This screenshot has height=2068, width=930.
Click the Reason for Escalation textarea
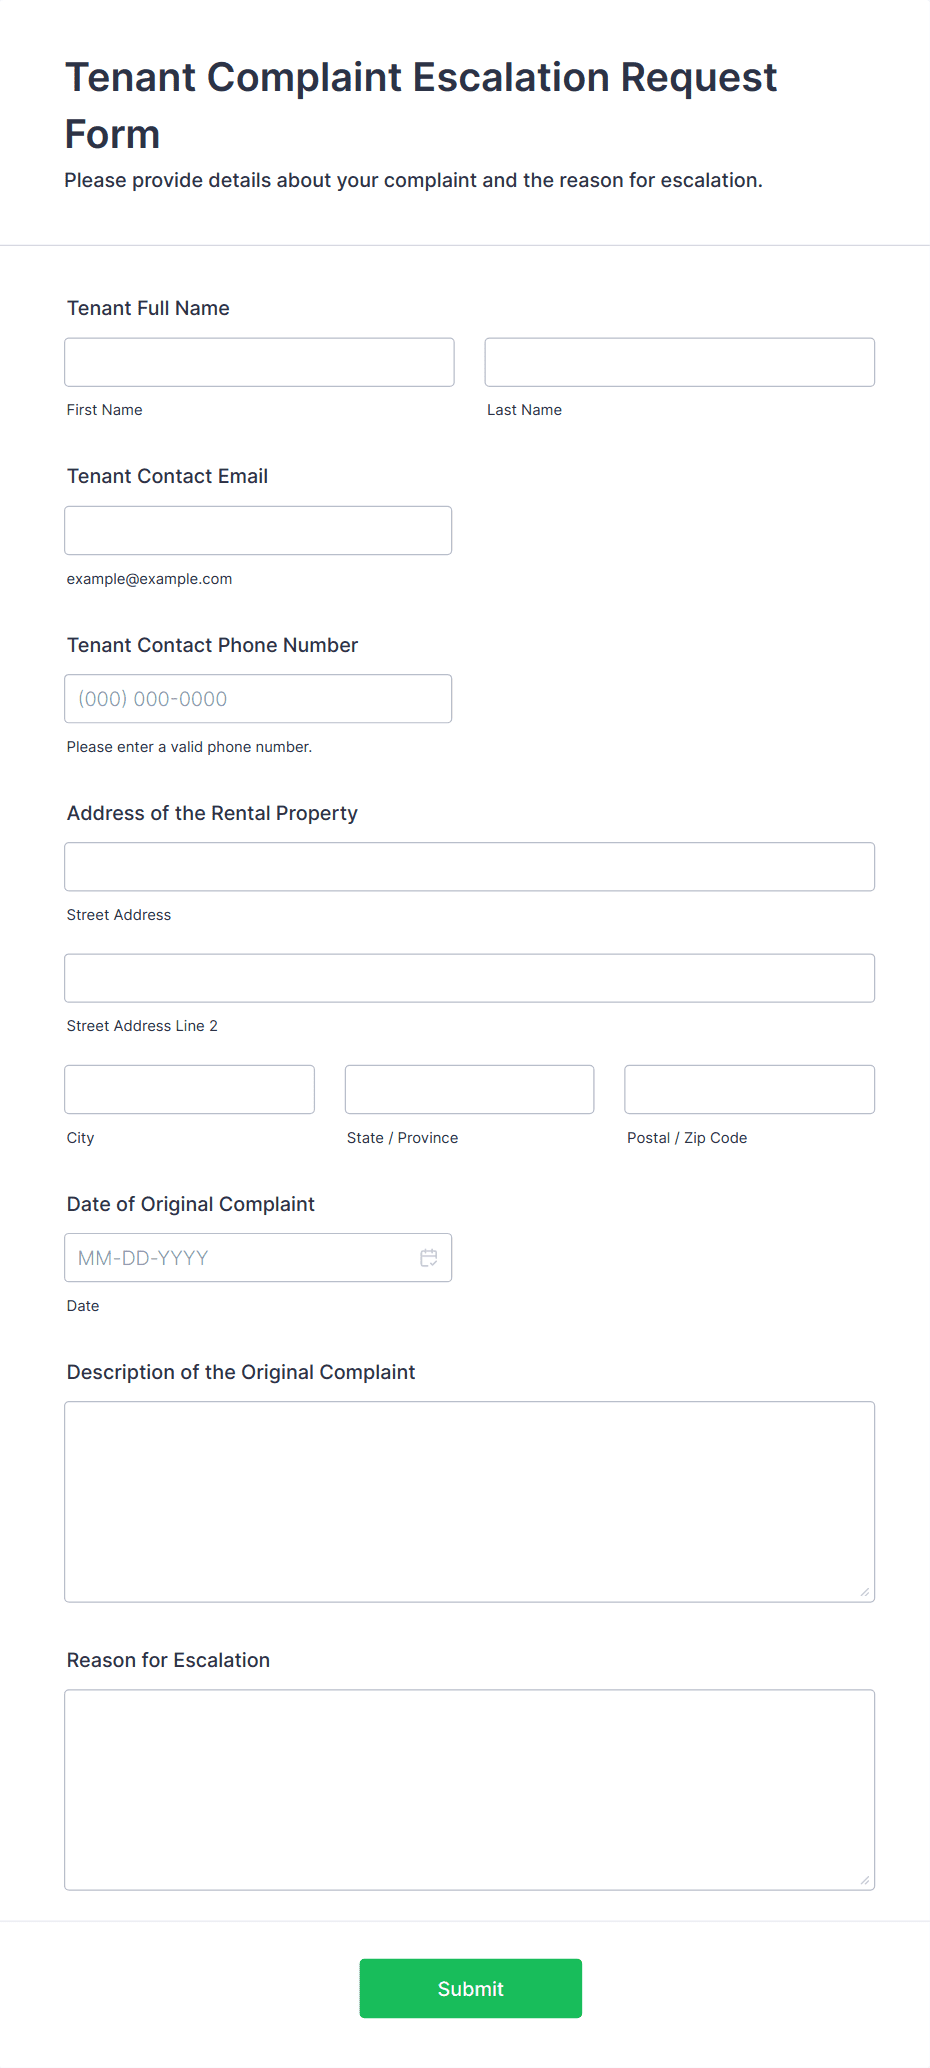click(x=470, y=1790)
